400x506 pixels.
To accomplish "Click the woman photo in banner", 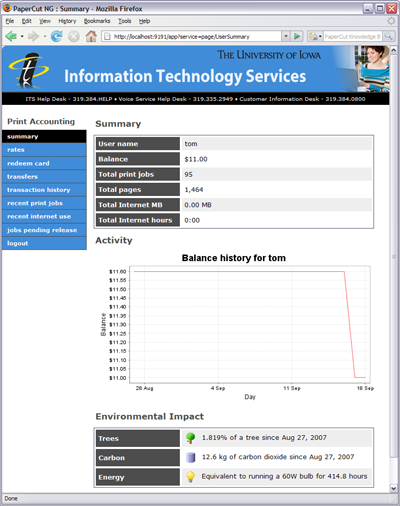I will [x=372, y=69].
